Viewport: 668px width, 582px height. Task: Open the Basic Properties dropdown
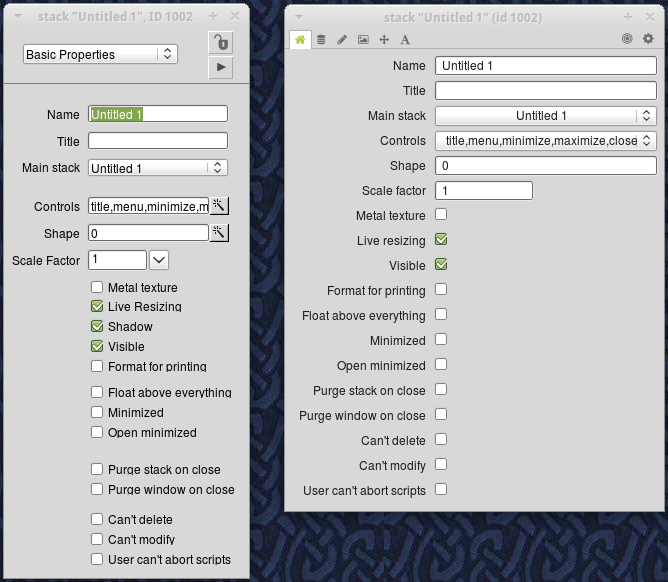point(100,54)
